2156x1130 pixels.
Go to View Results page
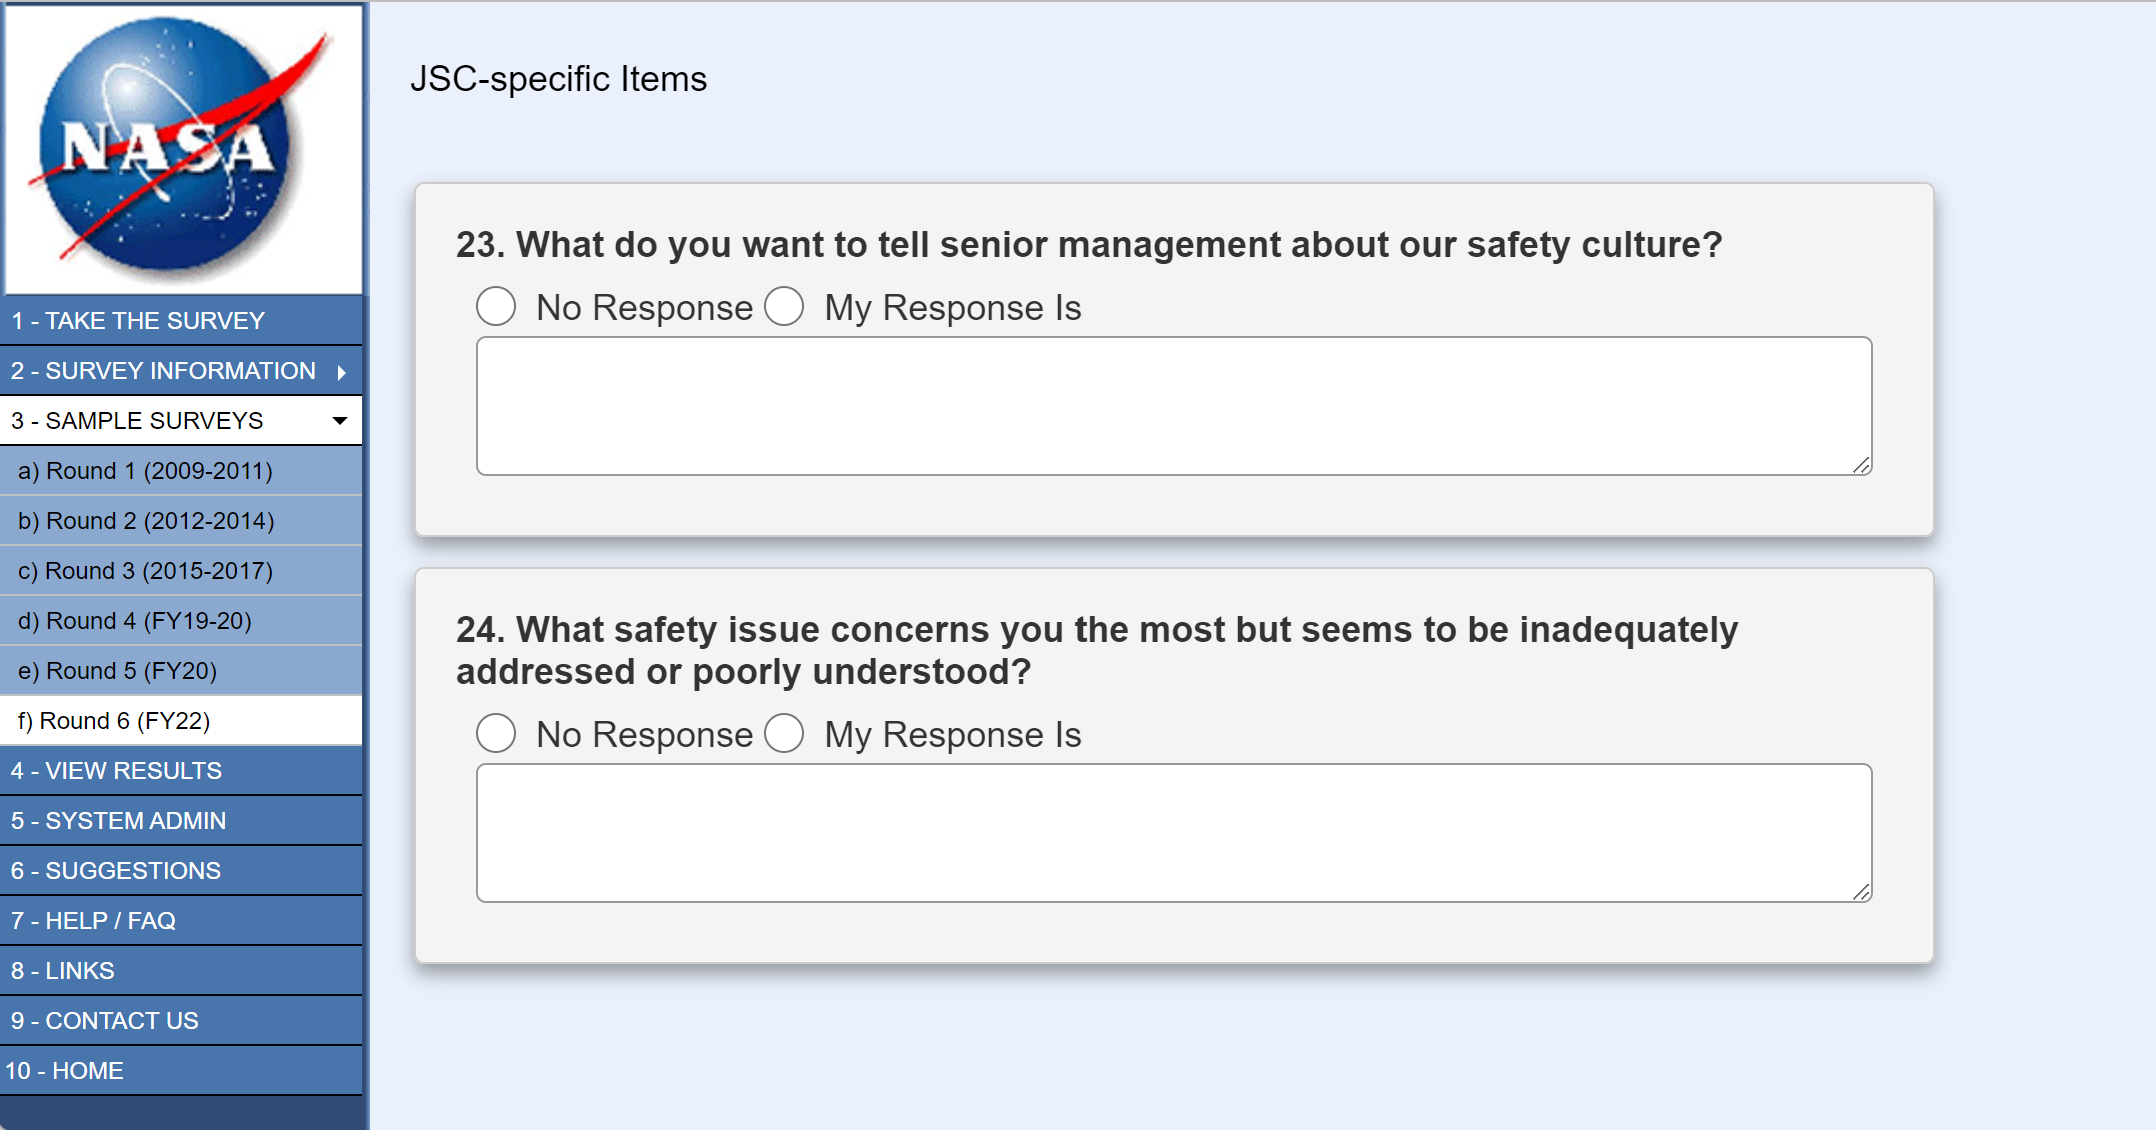tap(117, 771)
